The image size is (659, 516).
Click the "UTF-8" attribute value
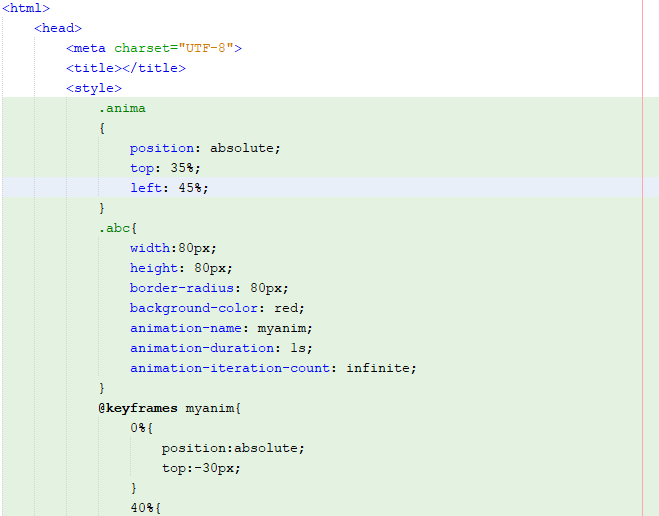[206, 48]
